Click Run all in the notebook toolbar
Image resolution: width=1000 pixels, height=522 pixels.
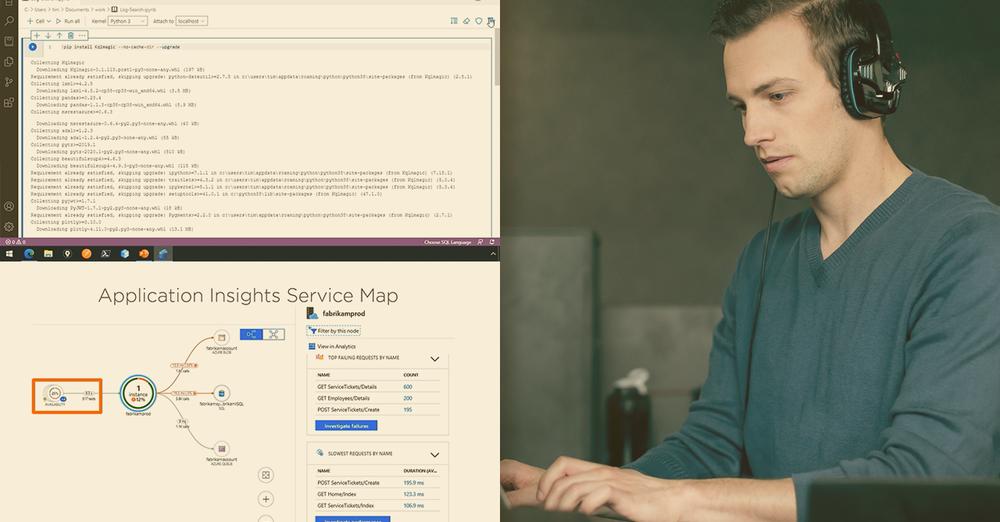point(68,21)
